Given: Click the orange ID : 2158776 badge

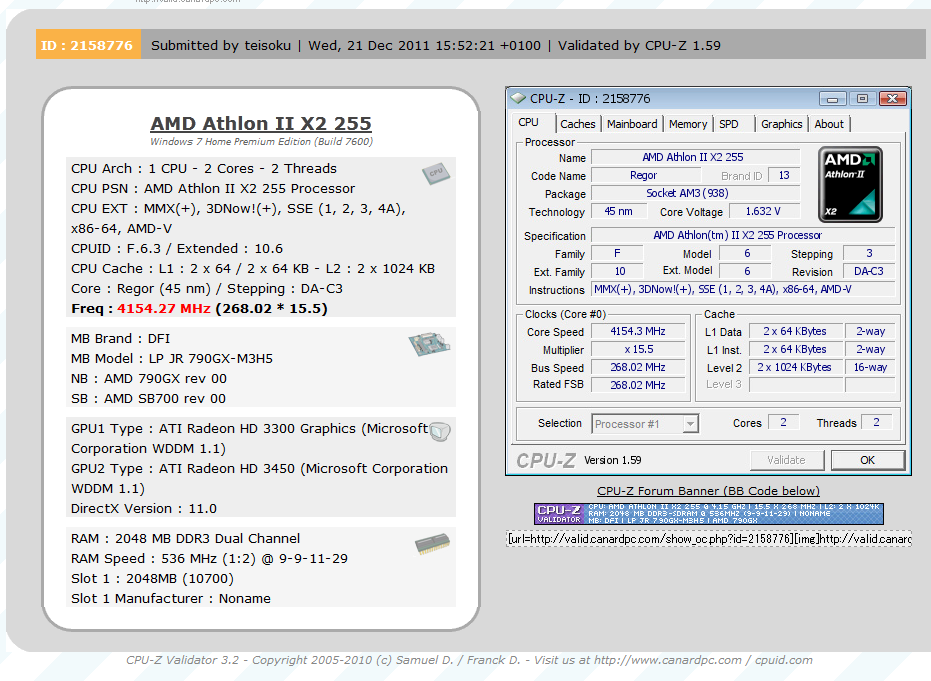Looking at the screenshot, I should pos(88,45).
